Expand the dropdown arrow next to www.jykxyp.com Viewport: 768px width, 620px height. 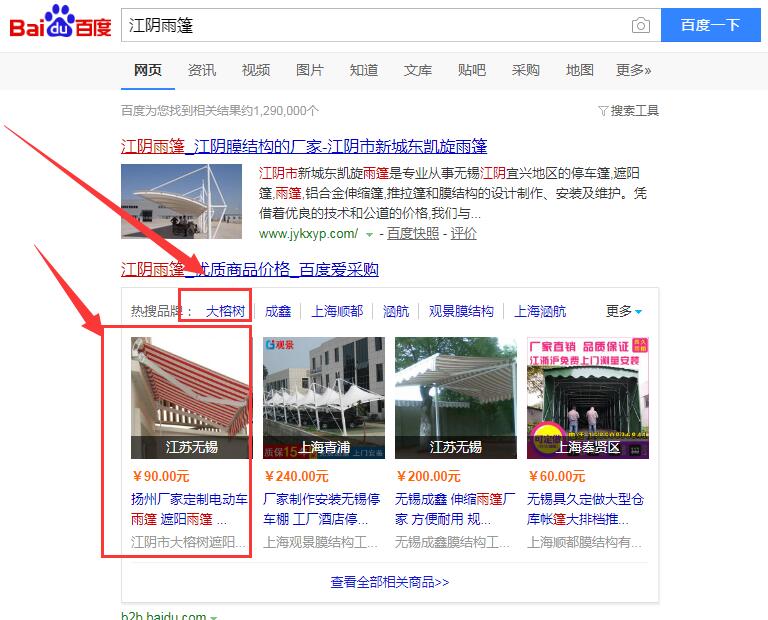(x=370, y=234)
